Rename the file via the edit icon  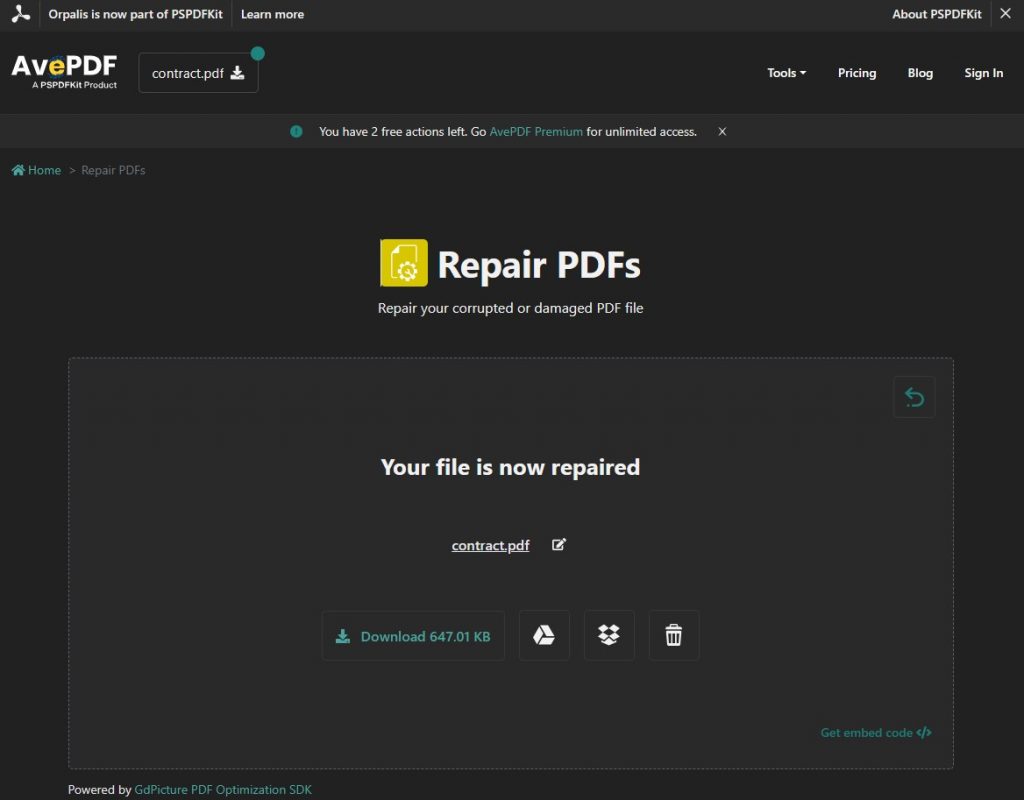point(558,544)
